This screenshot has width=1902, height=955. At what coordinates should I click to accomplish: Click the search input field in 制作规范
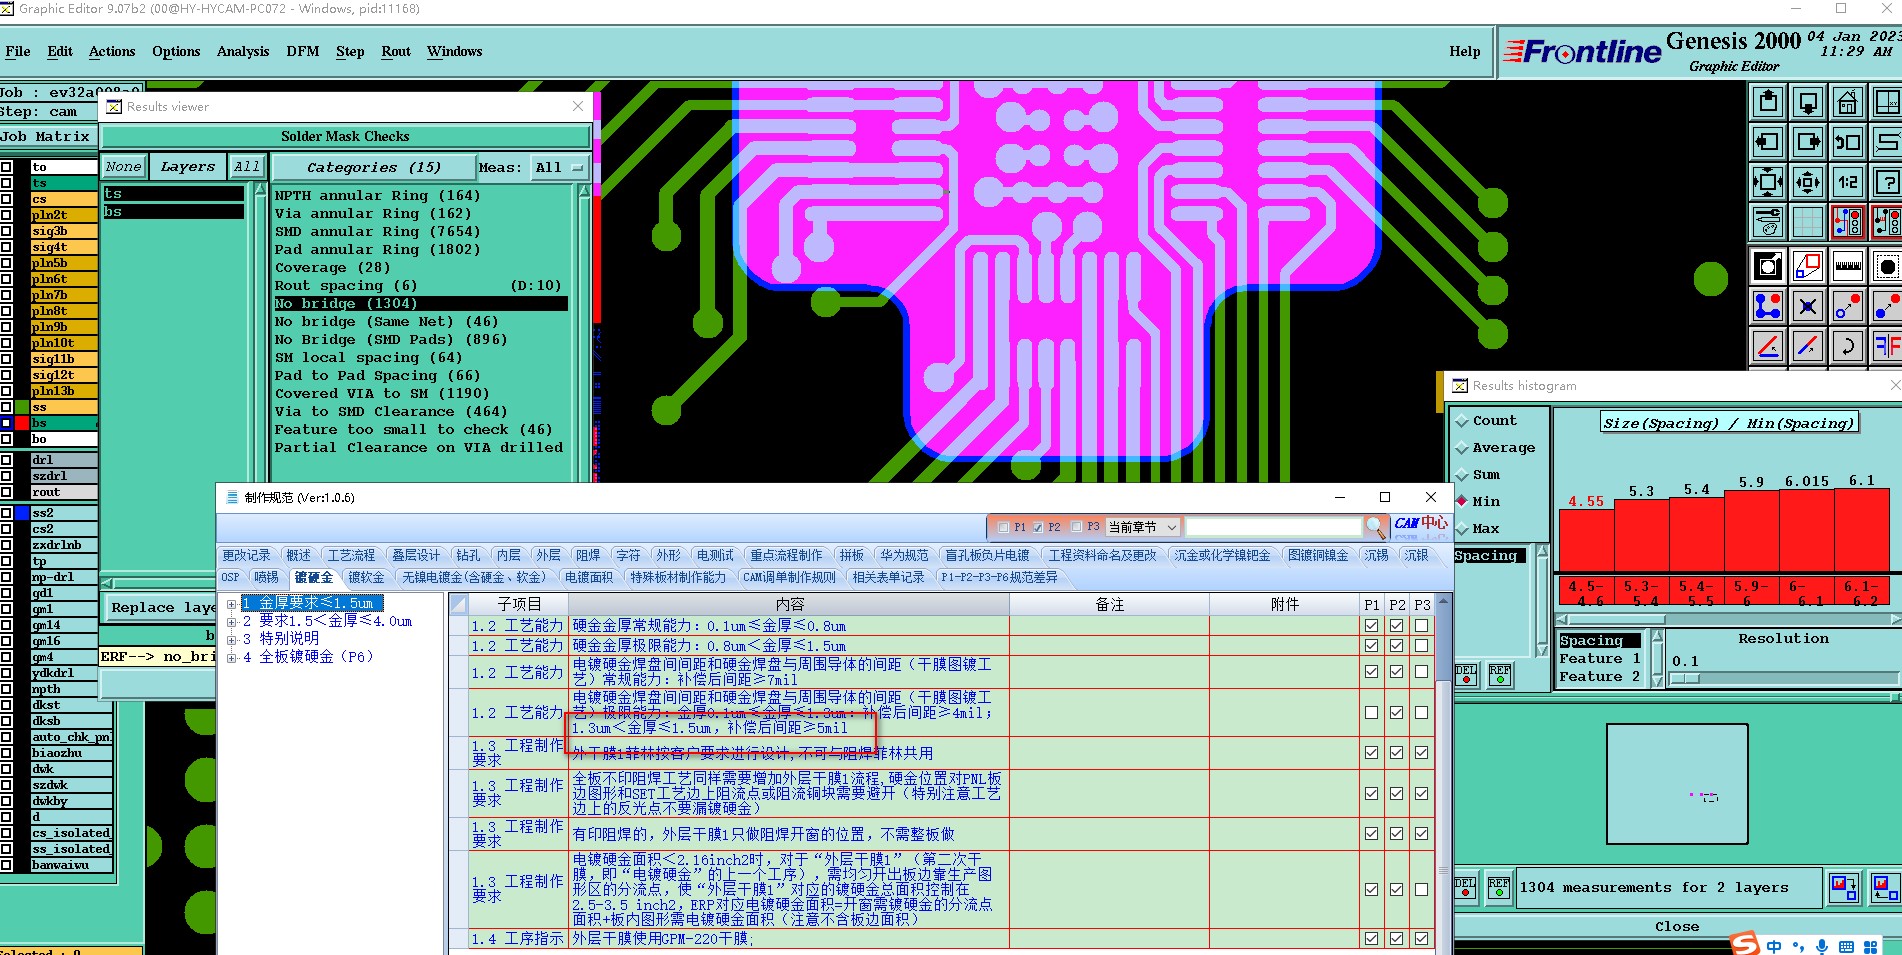point(1273,527)
